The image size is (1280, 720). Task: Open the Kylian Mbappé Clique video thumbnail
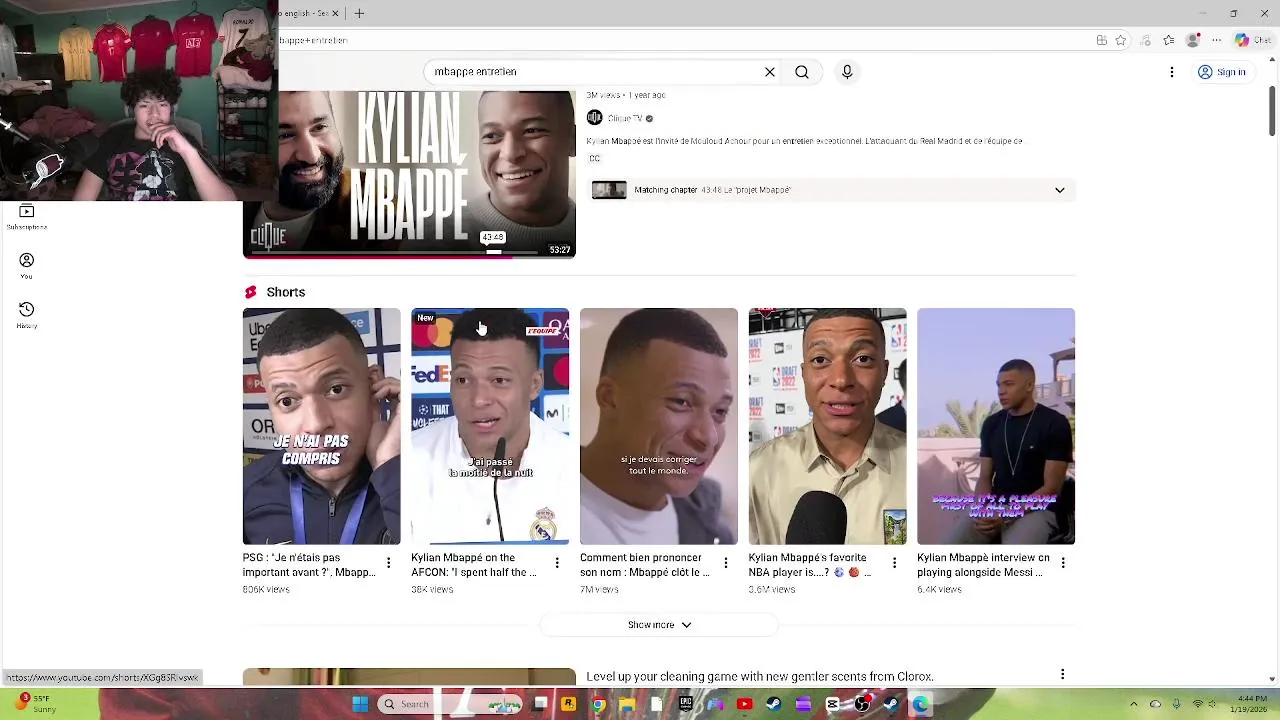point(409,174)
